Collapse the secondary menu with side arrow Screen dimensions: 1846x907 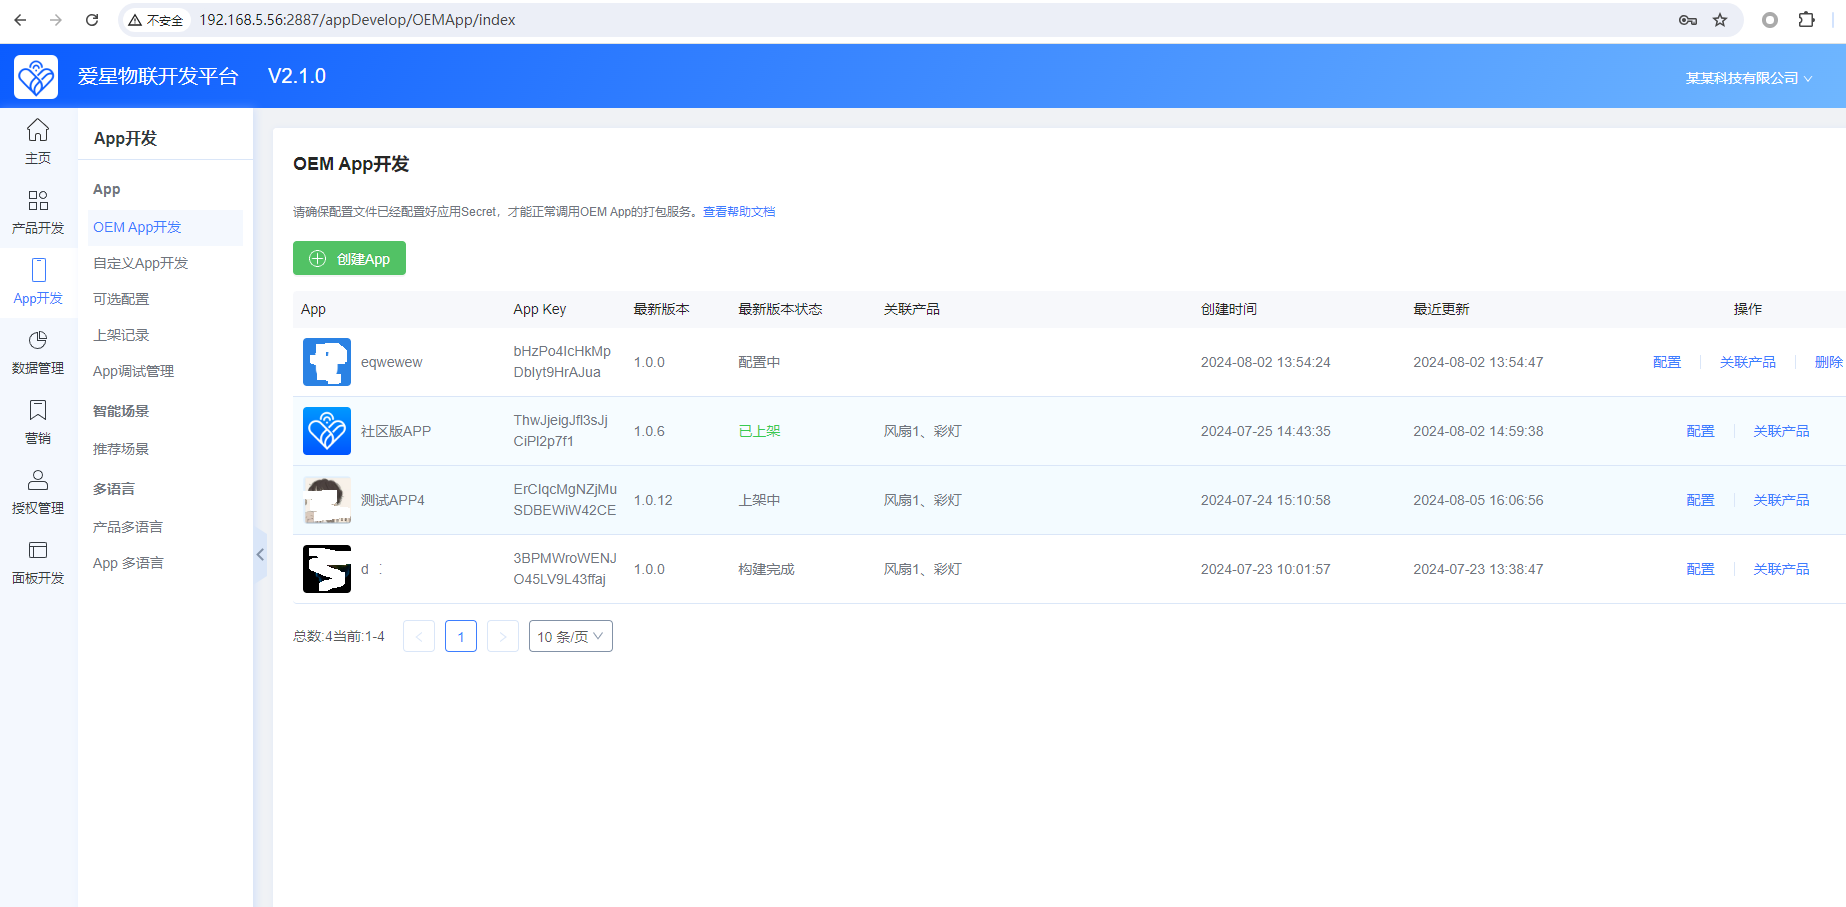tap(260, 554)
